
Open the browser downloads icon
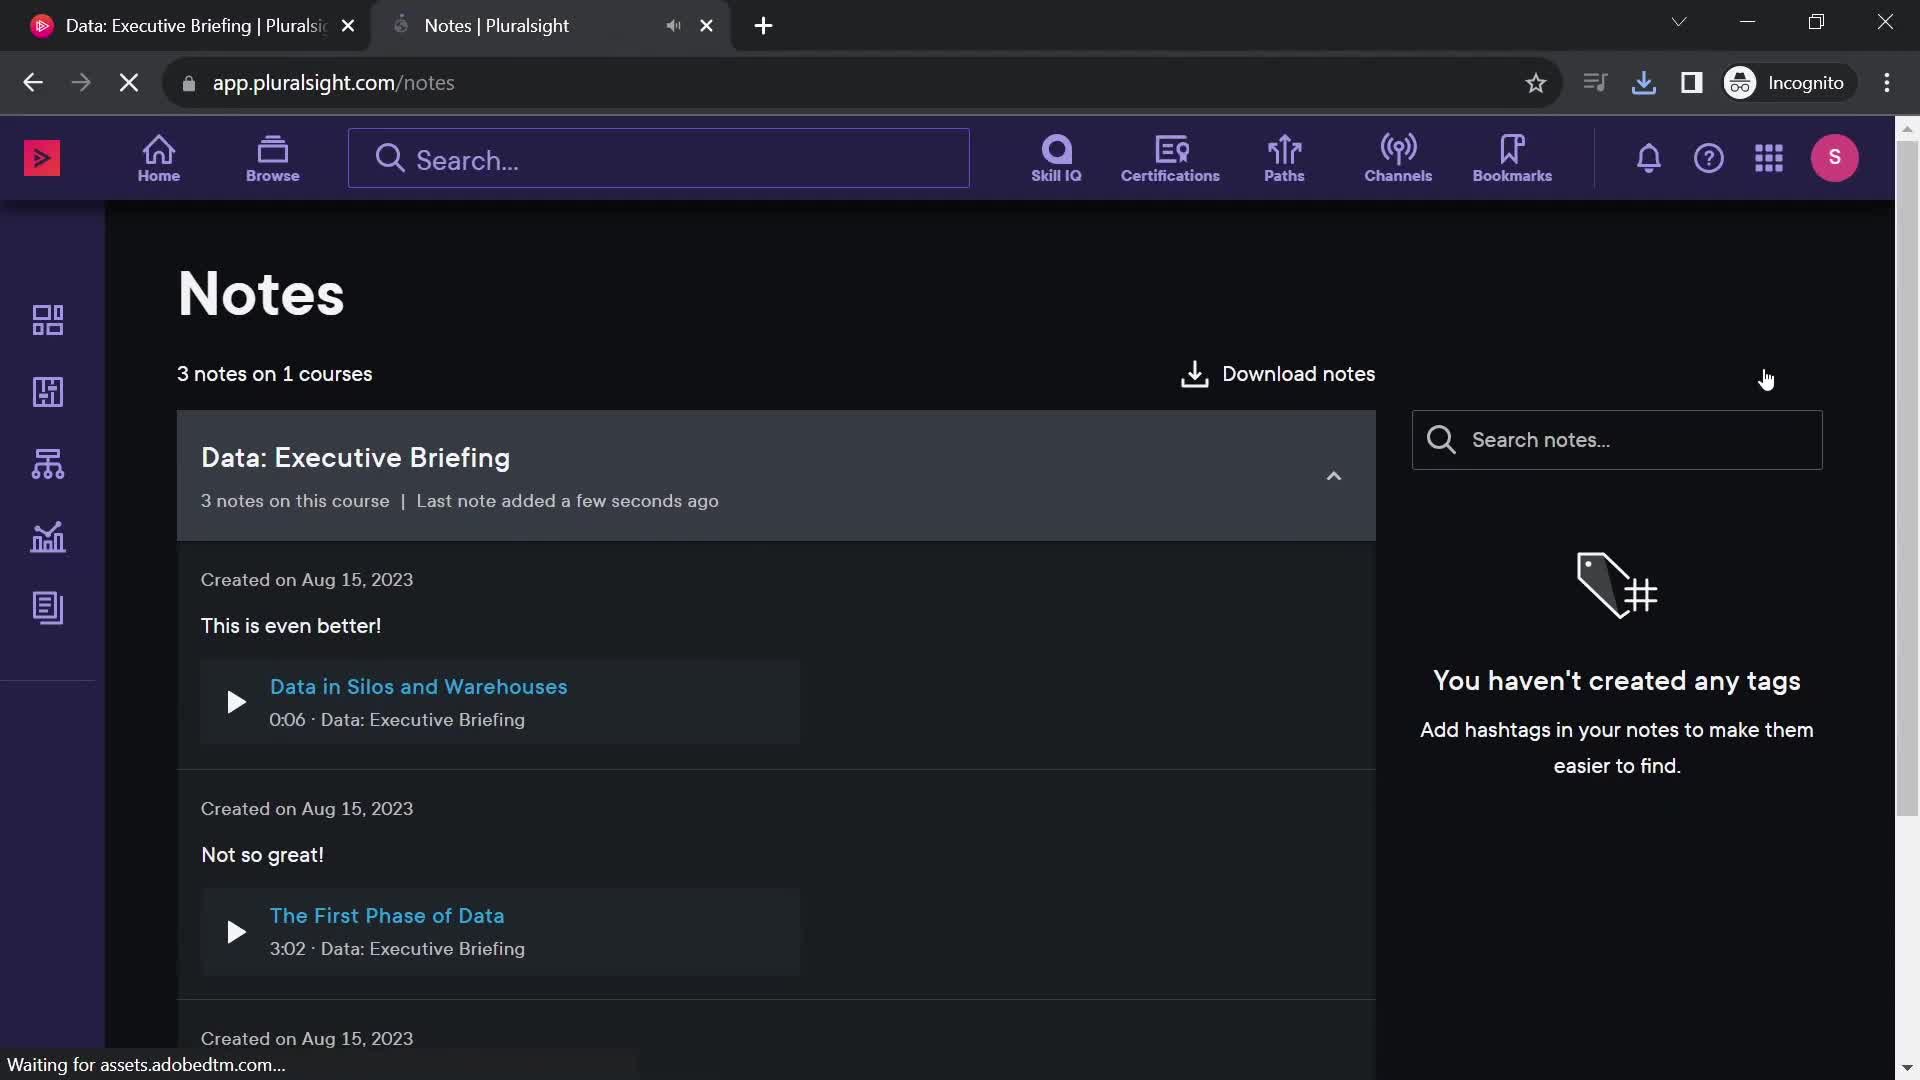click(1643, 83)
